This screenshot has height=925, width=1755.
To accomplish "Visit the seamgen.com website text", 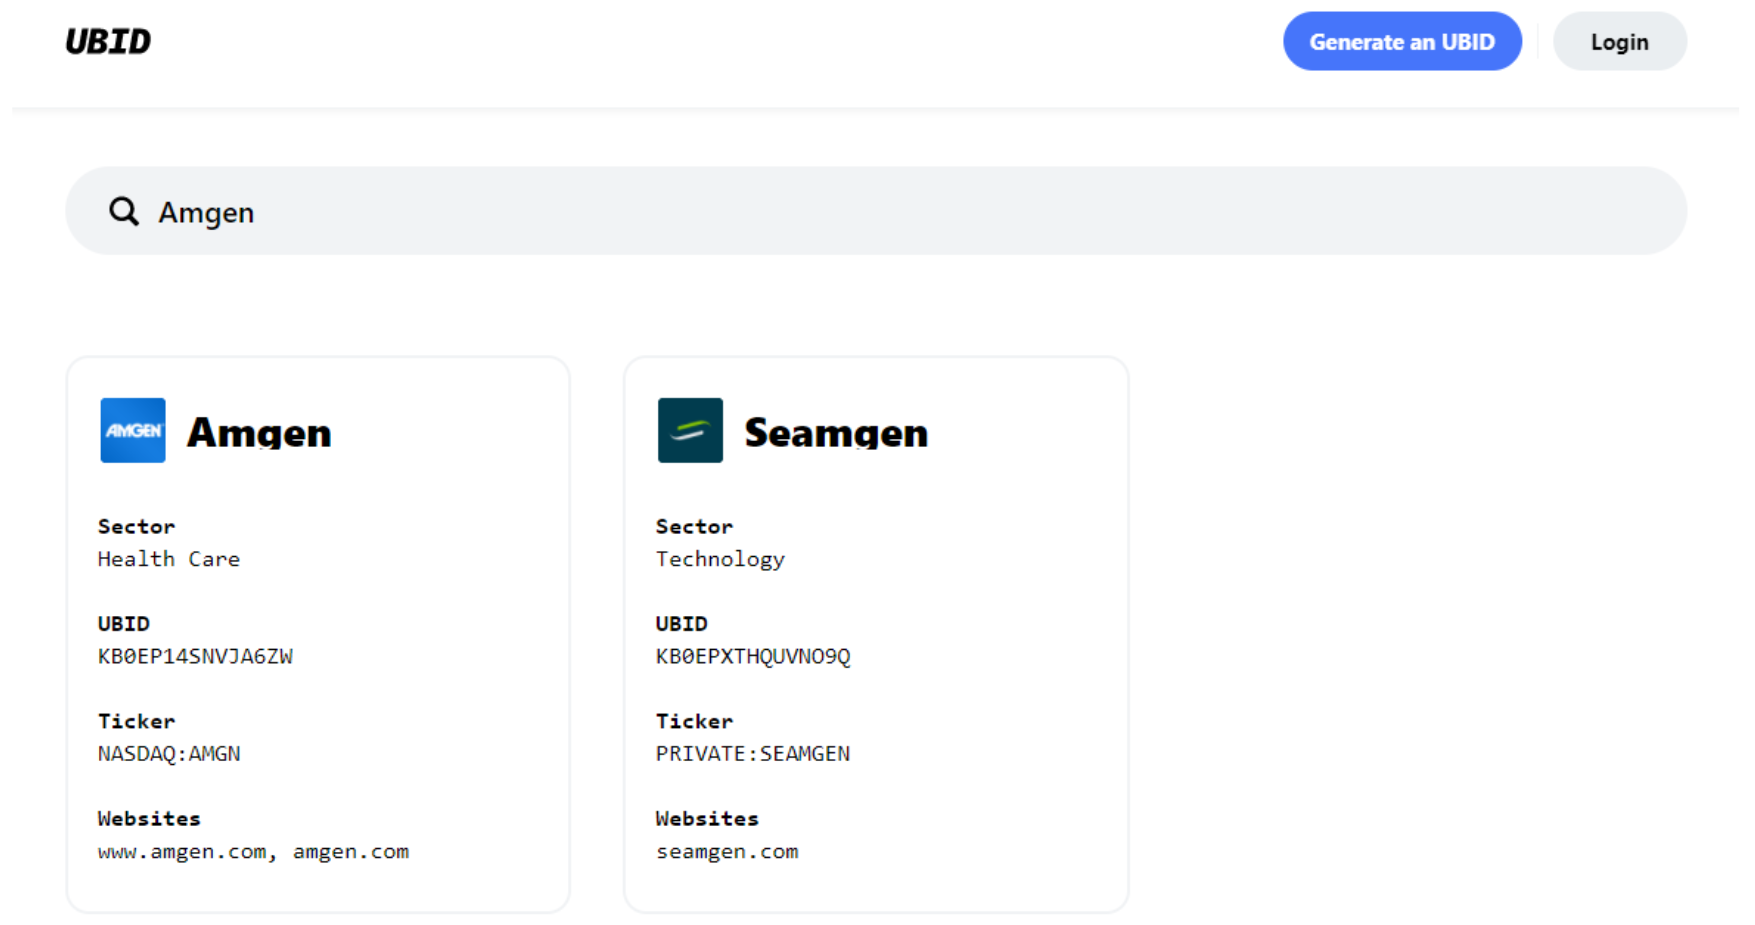I will point(727,851).
